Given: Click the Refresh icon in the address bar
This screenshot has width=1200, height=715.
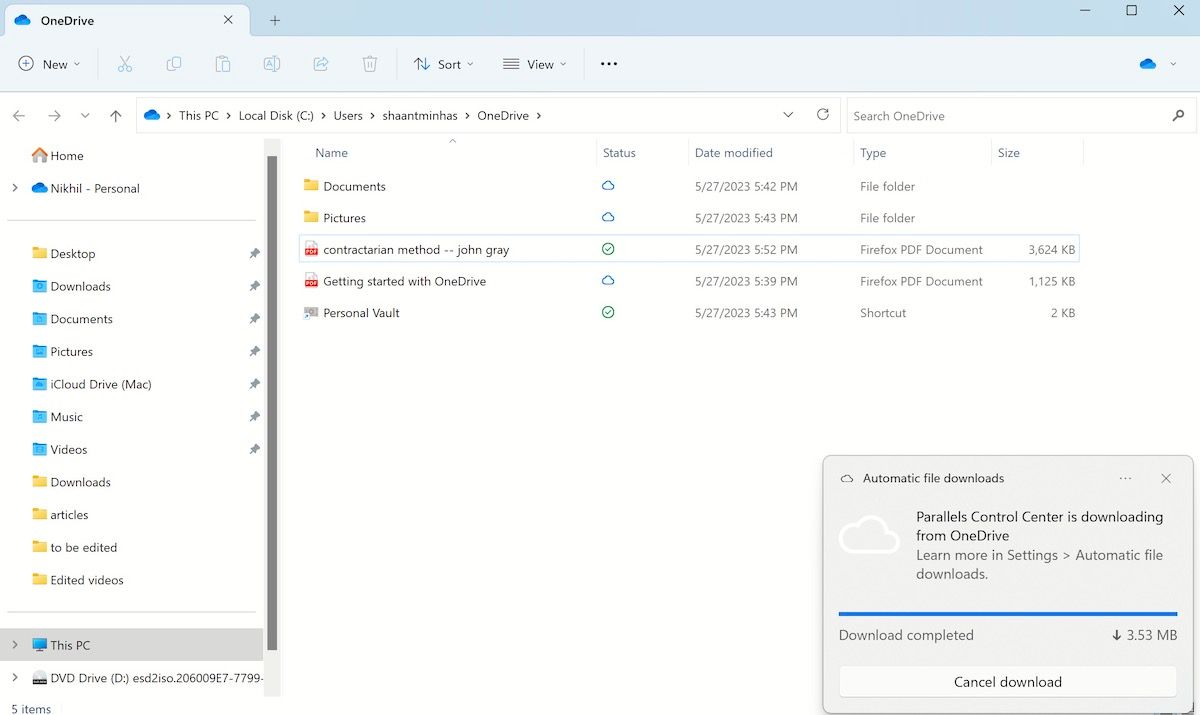Looking at the screenshot, I should 823,115.
